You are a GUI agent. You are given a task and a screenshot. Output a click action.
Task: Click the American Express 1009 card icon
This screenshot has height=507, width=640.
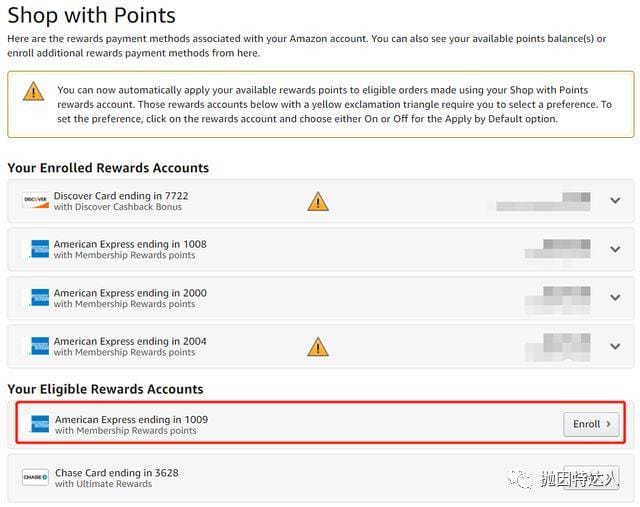point(39,424)
